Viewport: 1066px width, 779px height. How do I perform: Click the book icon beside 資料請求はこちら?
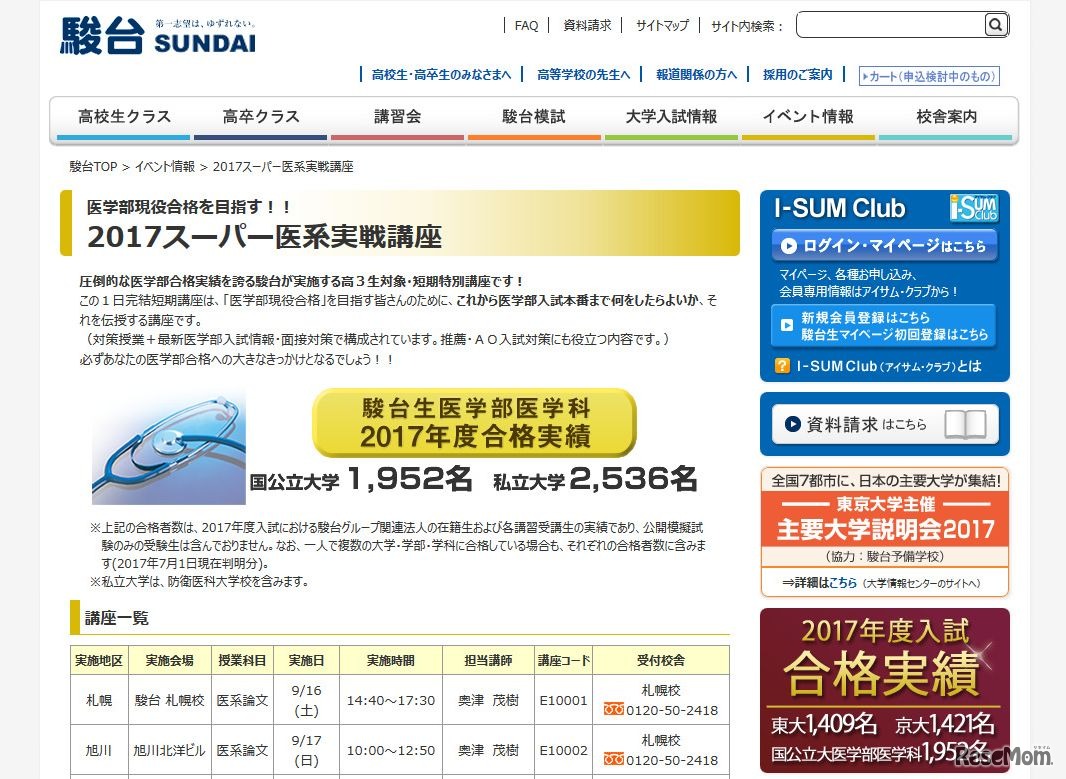[967, 425]
